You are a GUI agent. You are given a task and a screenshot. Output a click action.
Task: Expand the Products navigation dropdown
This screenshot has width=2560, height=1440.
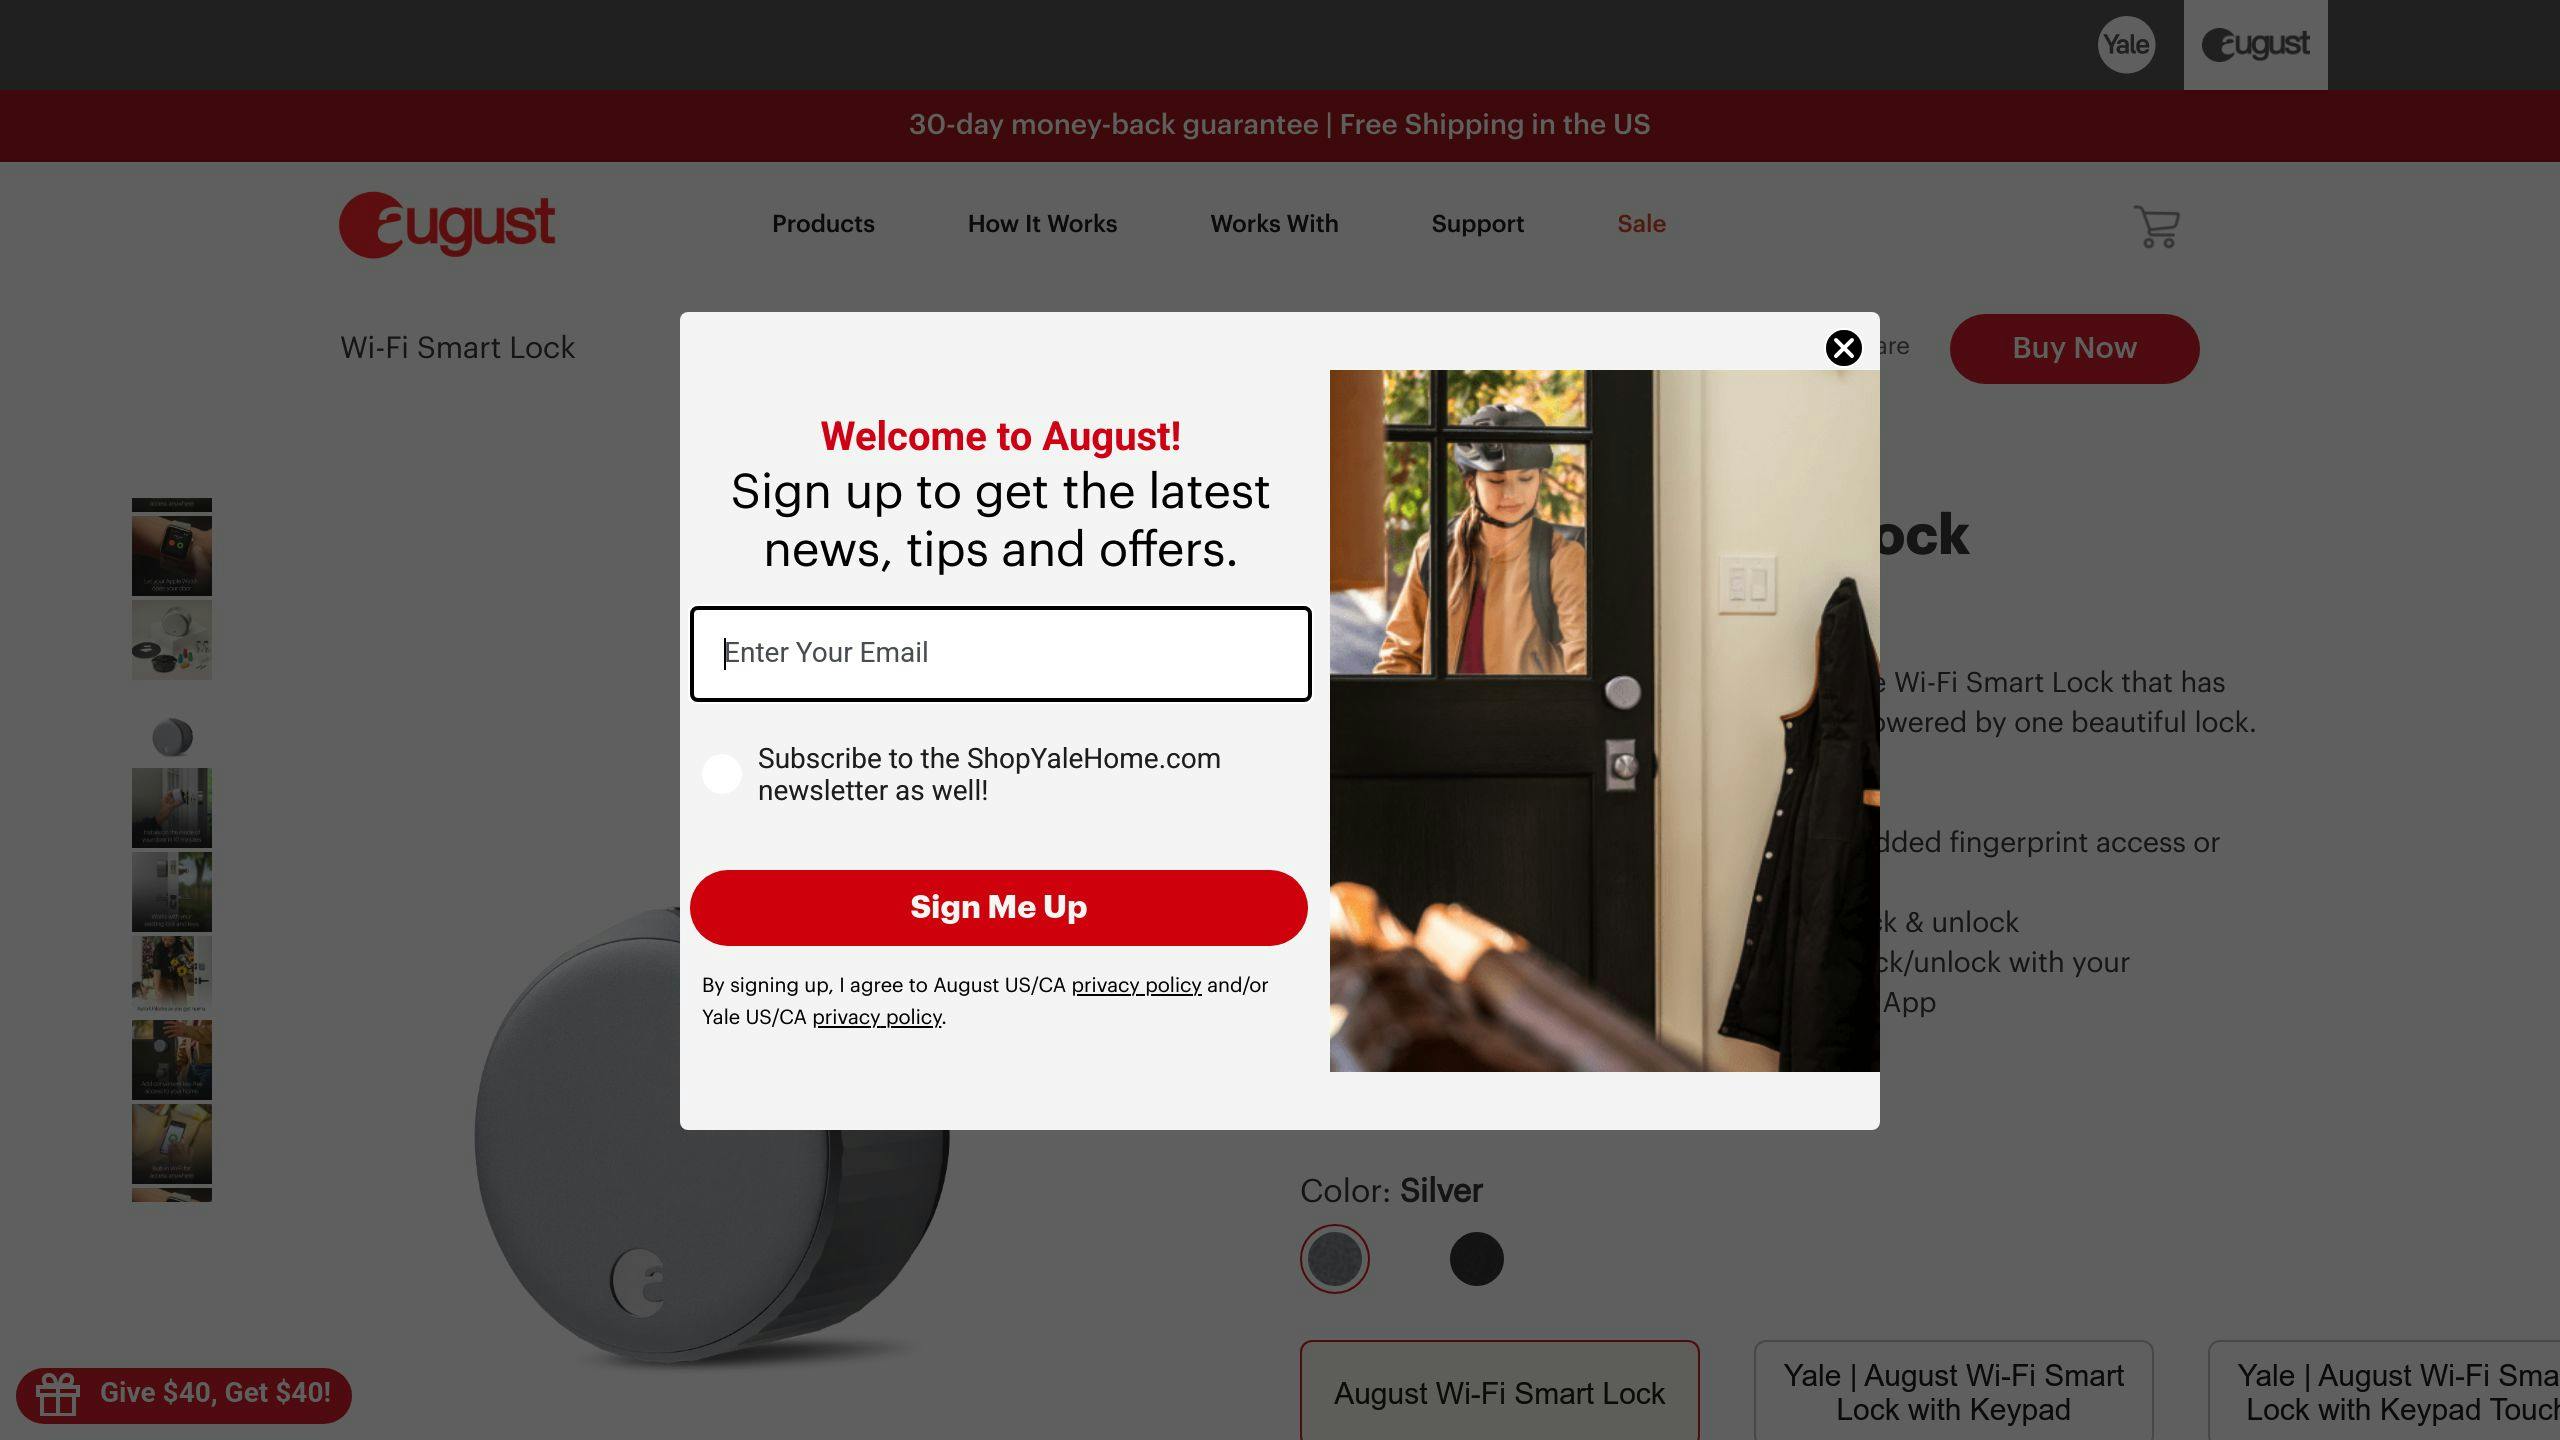pyautogui.click(x=823, y=223)
